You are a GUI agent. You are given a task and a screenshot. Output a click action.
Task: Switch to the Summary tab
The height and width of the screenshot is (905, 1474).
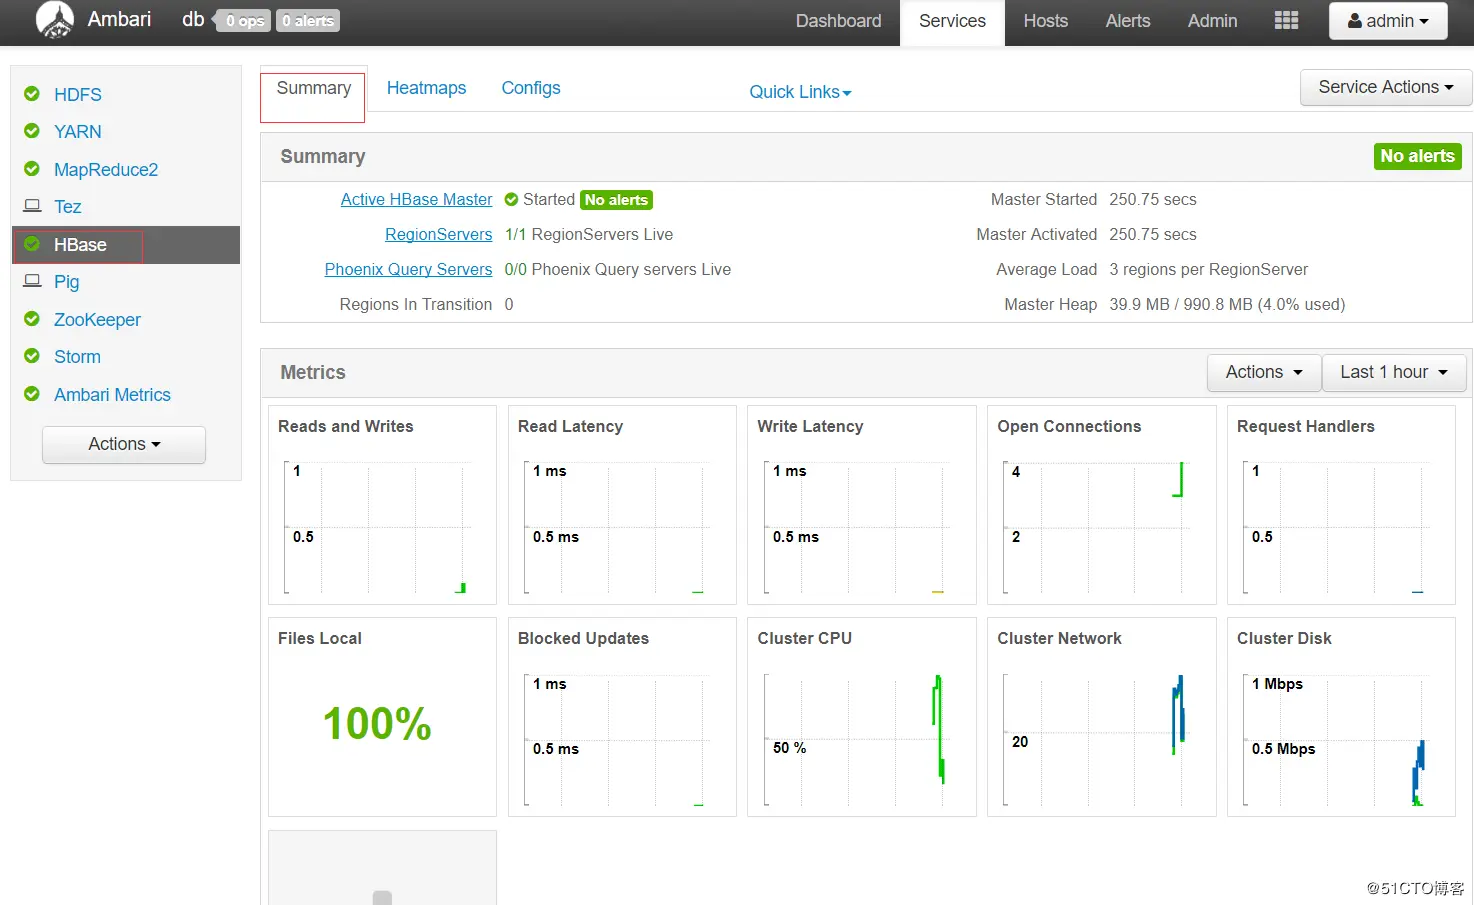tap(313, 88)
